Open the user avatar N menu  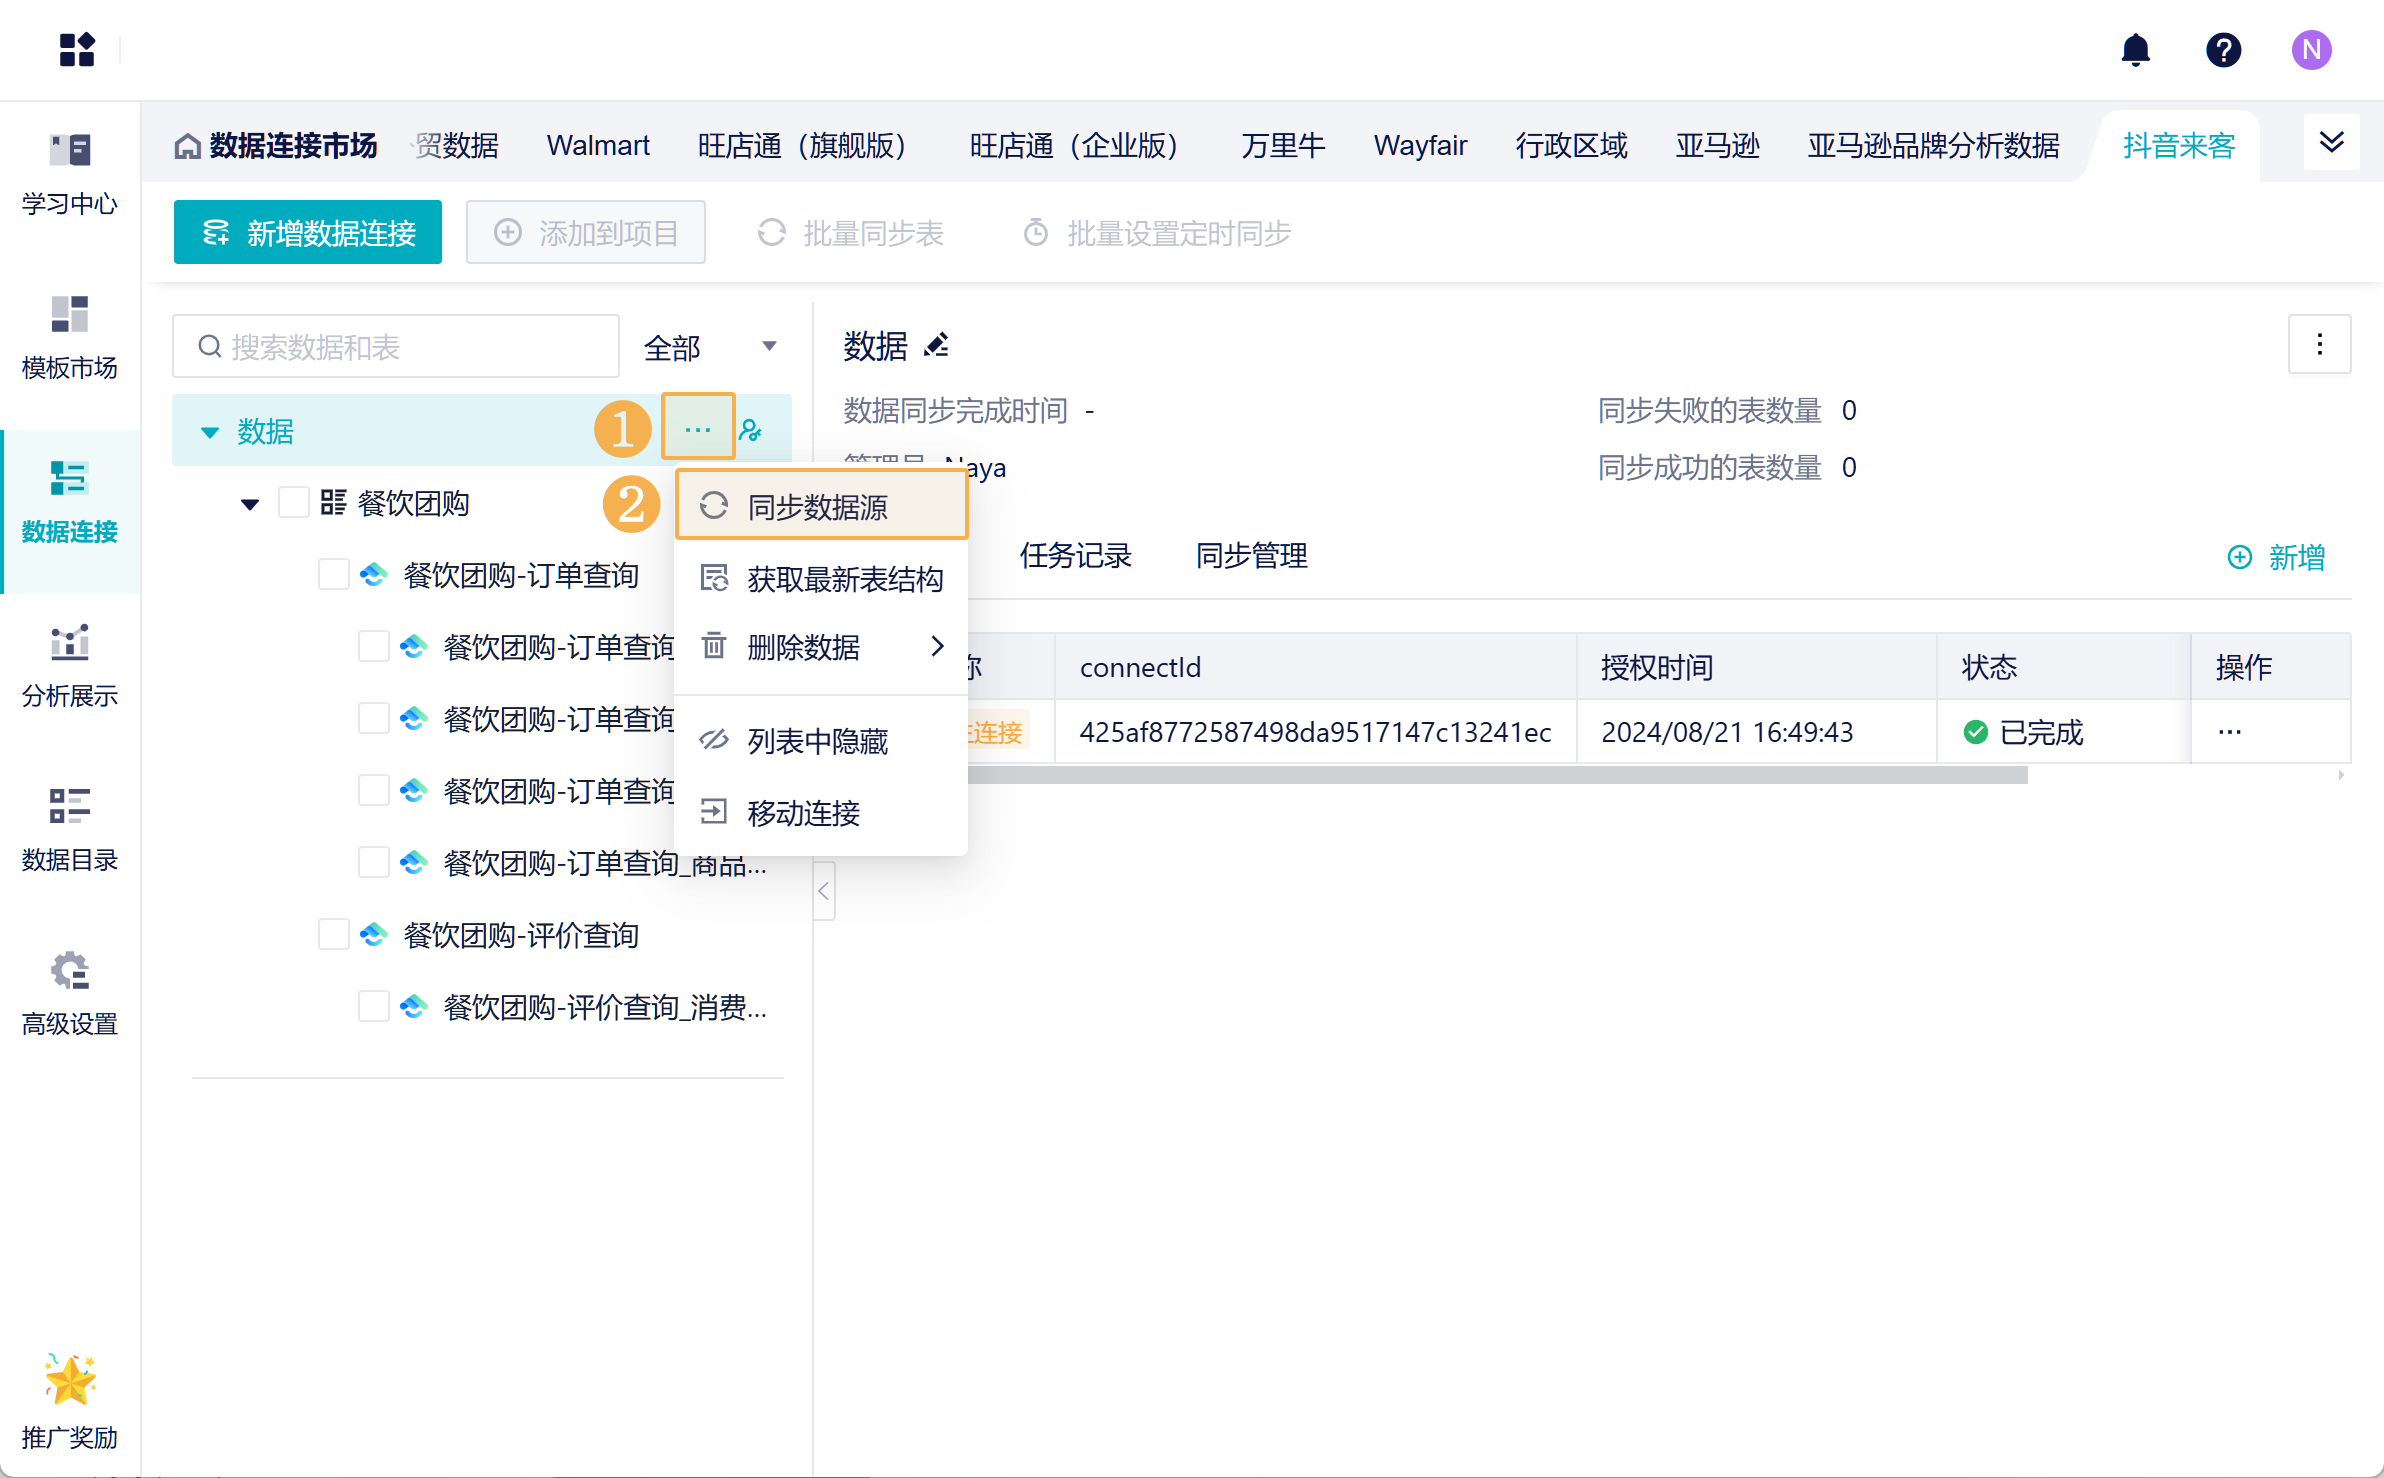pos(2311,50)
